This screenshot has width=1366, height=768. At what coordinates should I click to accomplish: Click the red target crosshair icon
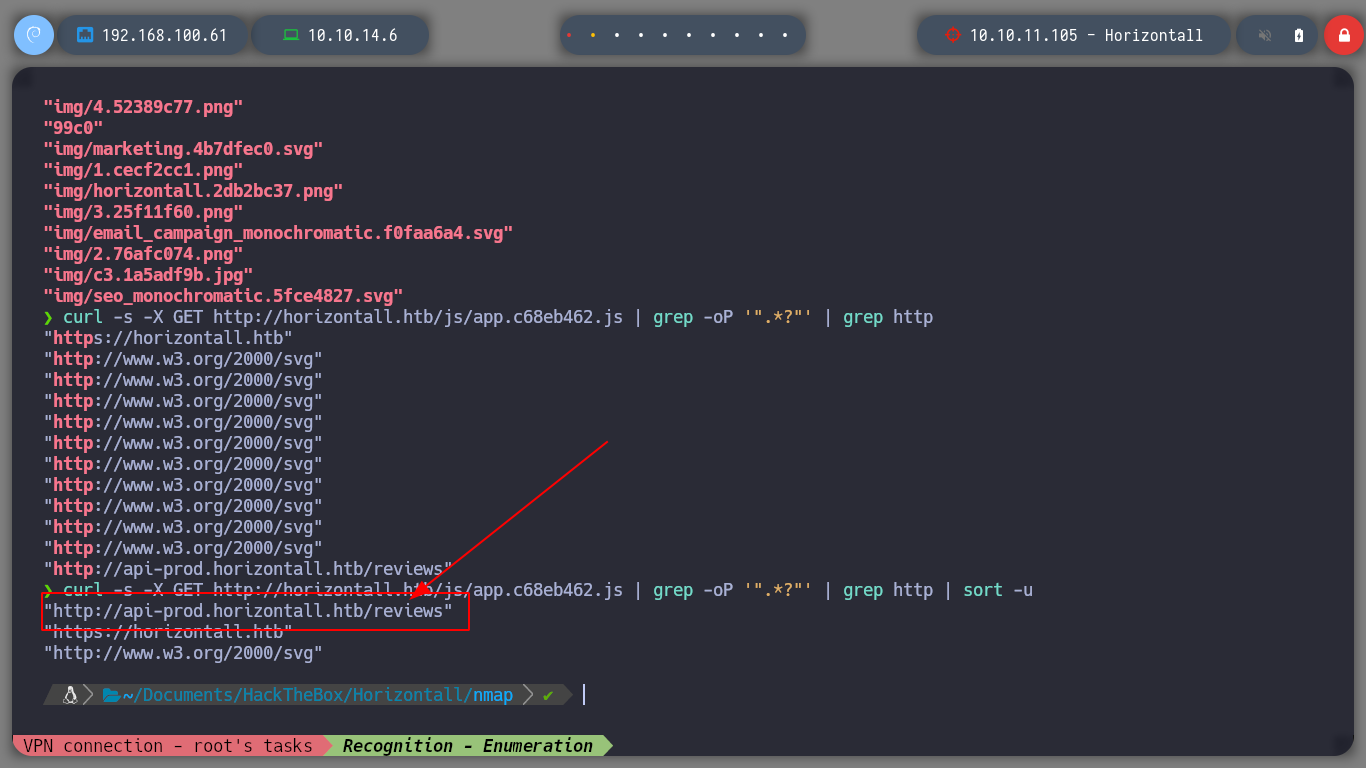(x=952, y=35)
